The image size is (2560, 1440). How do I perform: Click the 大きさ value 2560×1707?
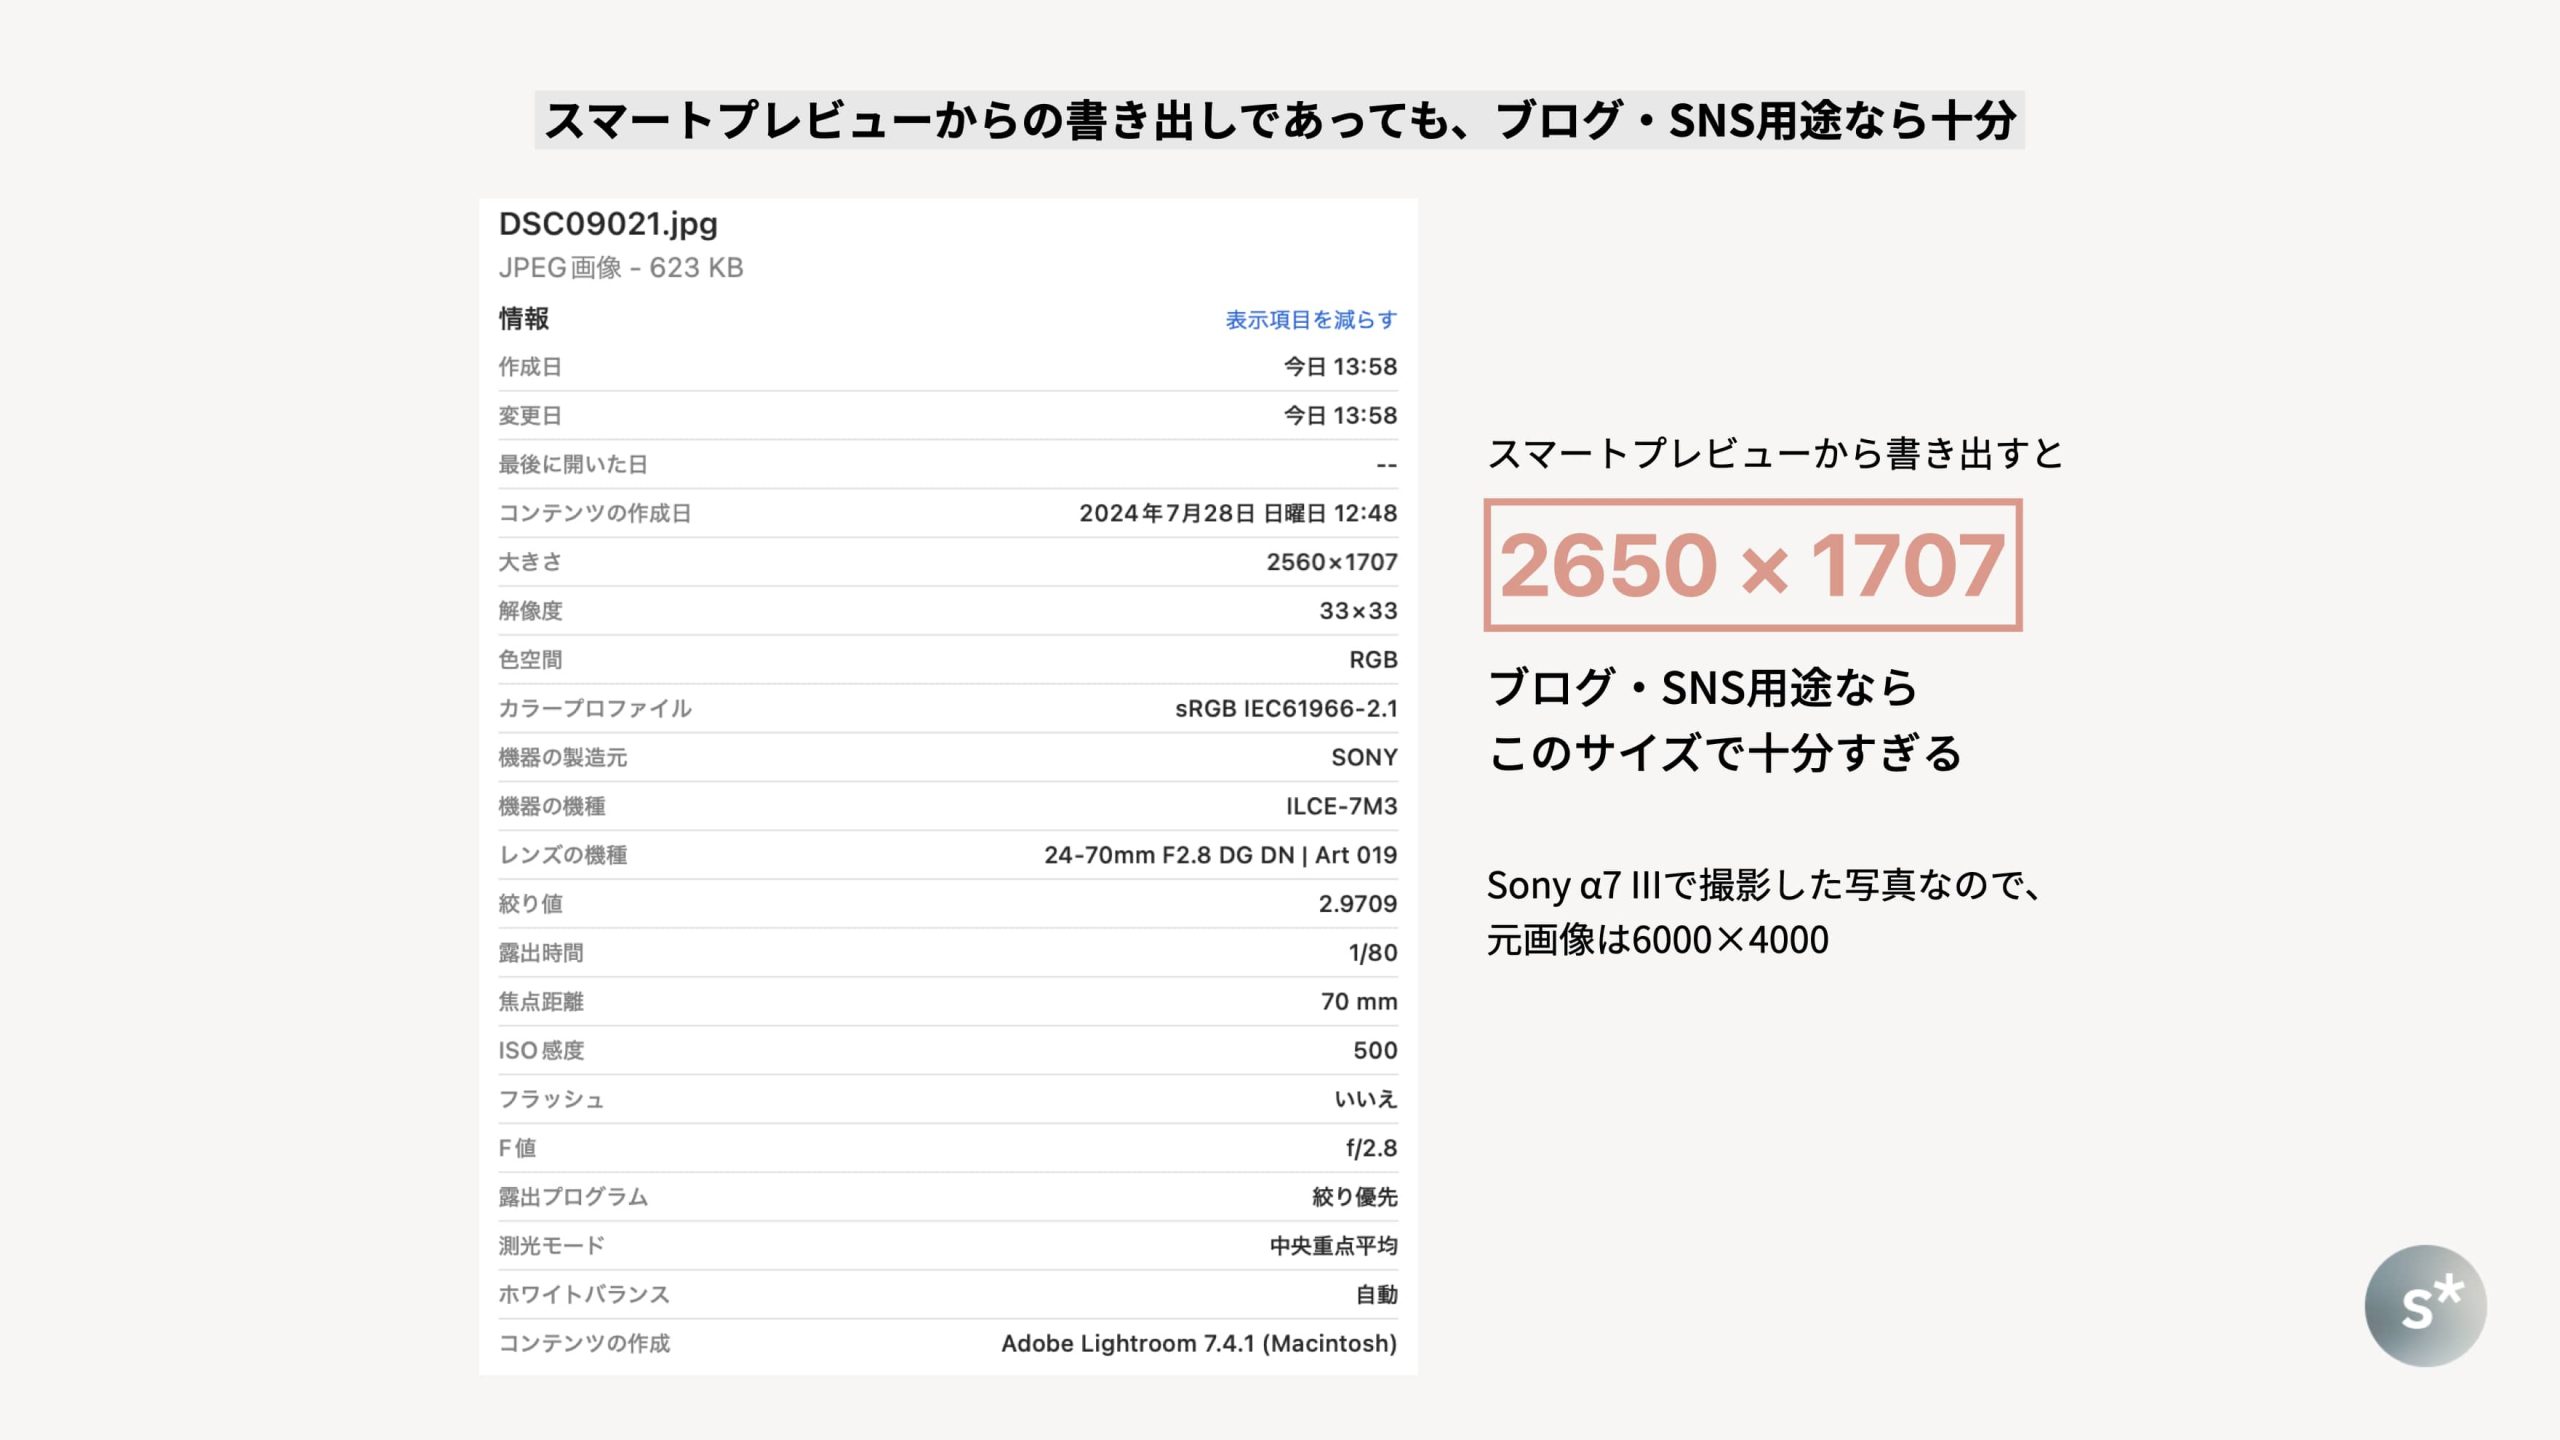pos(1331,562)
